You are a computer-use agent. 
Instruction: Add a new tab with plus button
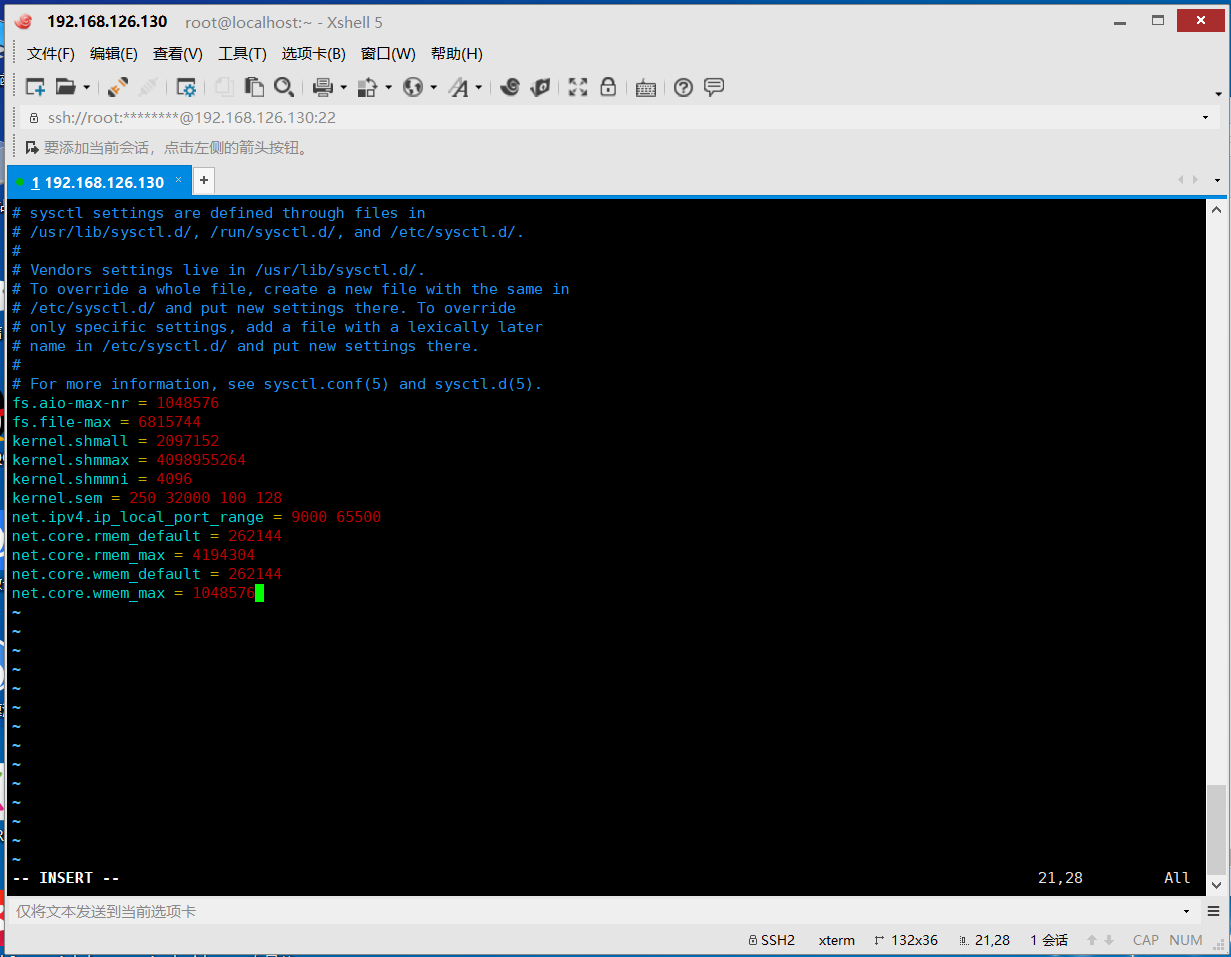click(203, 181)
